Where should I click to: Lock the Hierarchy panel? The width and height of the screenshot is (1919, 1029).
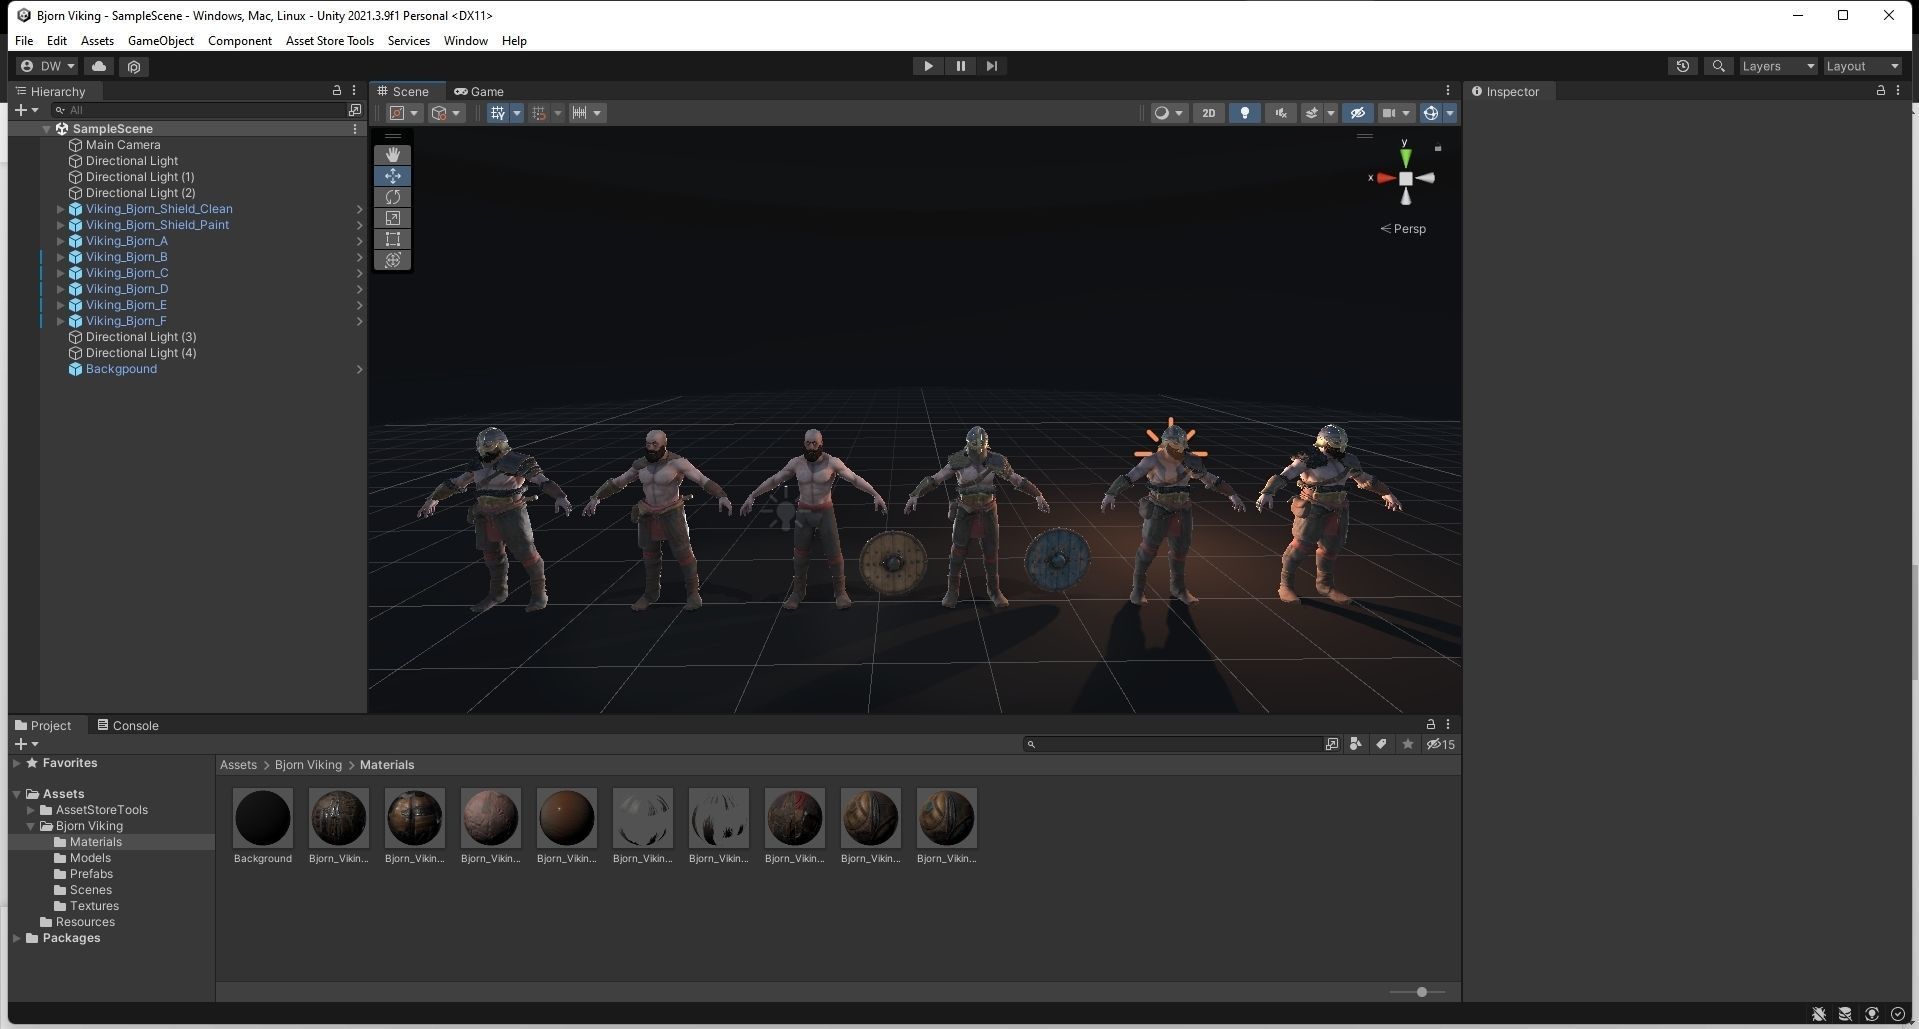(337, 90)
